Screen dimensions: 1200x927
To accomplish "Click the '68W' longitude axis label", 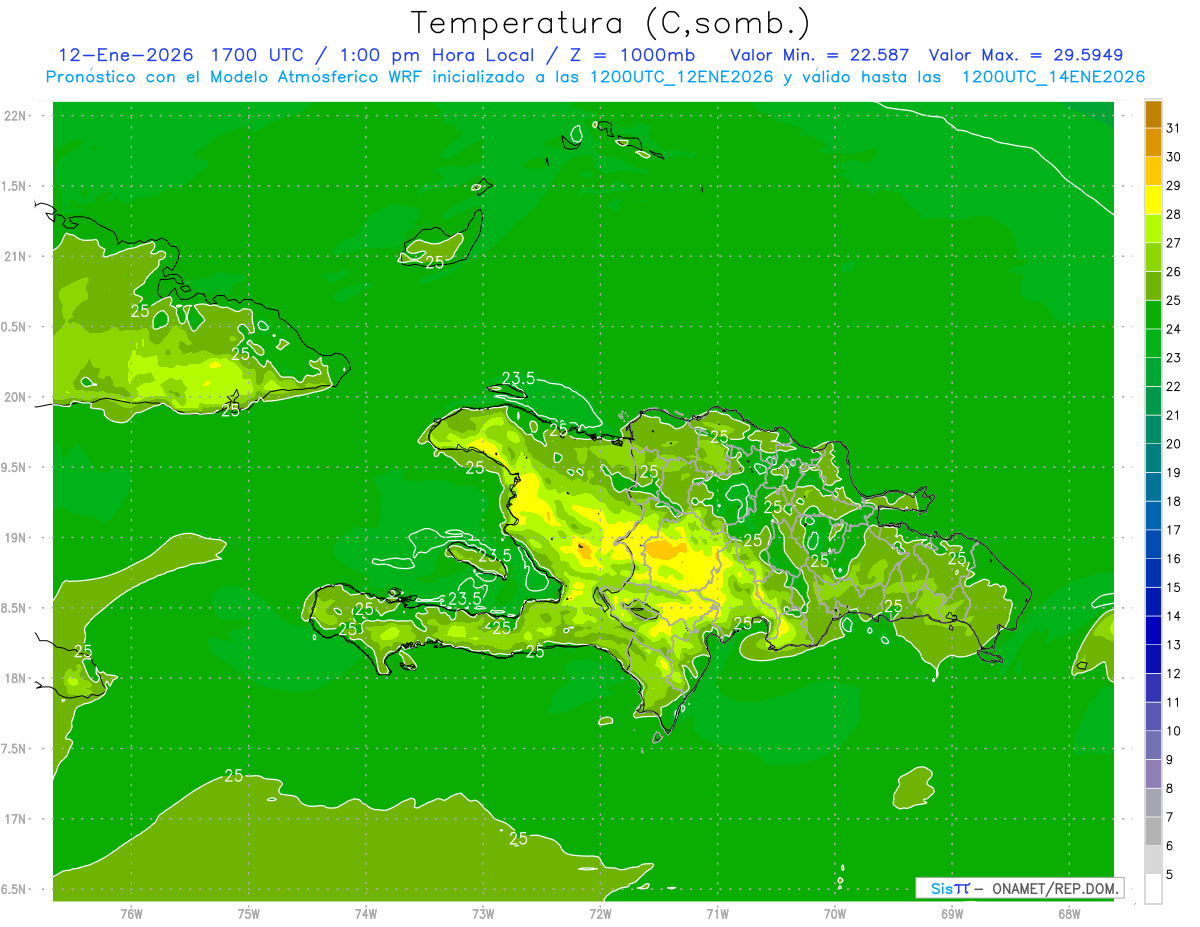I will tap(1069, 913).
